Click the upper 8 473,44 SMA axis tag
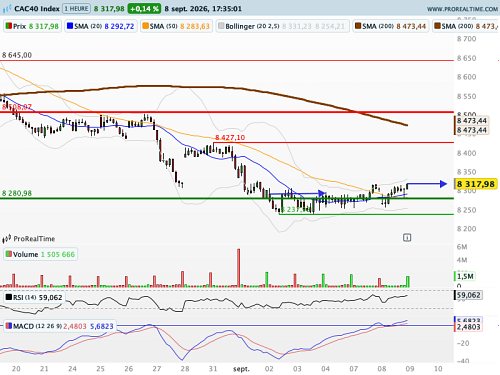The width and height of the screenshot is (500, 375). coord(472,121)
